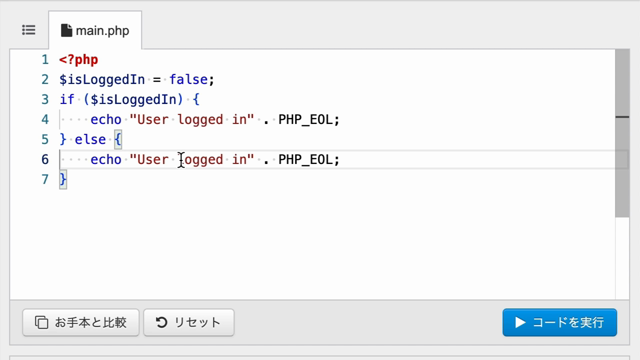Click the play triangle icon on run button
The image size is (640, 360).
pyautogui.click(x=520, y=322)
